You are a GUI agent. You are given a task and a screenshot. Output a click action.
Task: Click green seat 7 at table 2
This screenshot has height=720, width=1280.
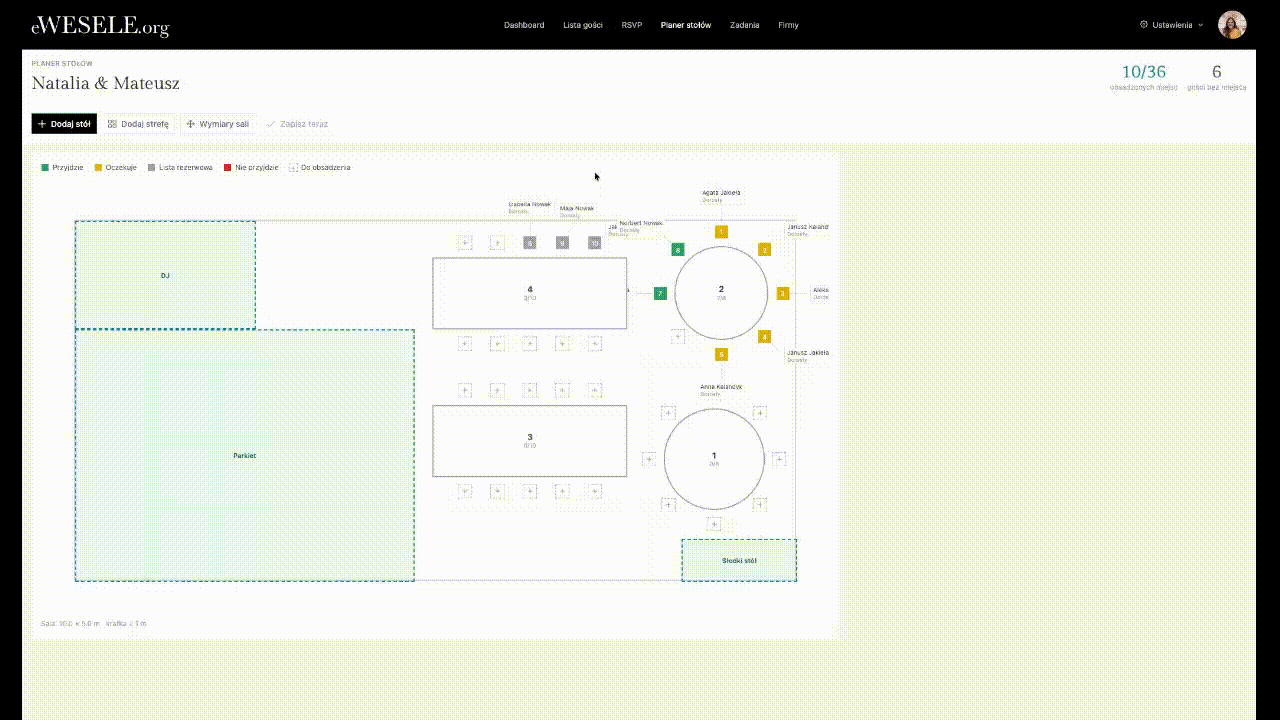coord(660,293)
